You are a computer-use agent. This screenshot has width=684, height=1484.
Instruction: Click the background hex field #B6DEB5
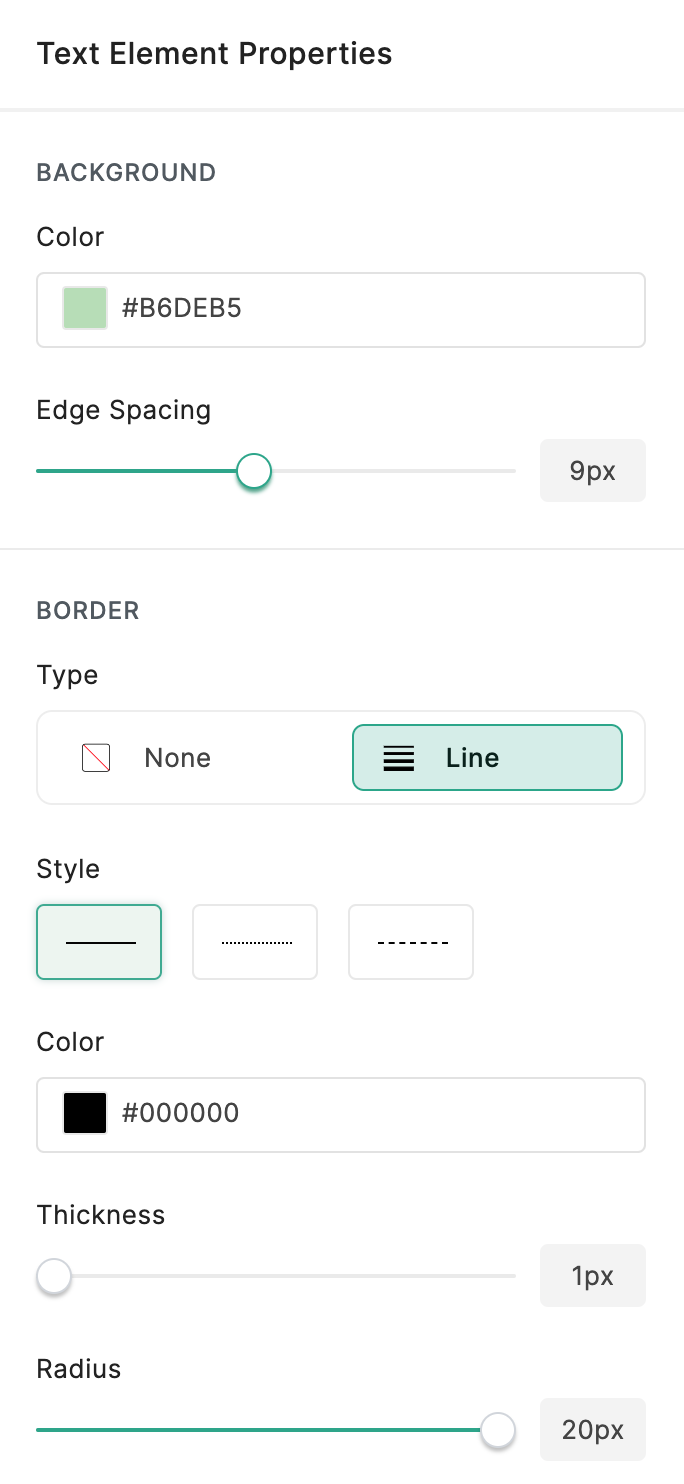click(380, 308)
